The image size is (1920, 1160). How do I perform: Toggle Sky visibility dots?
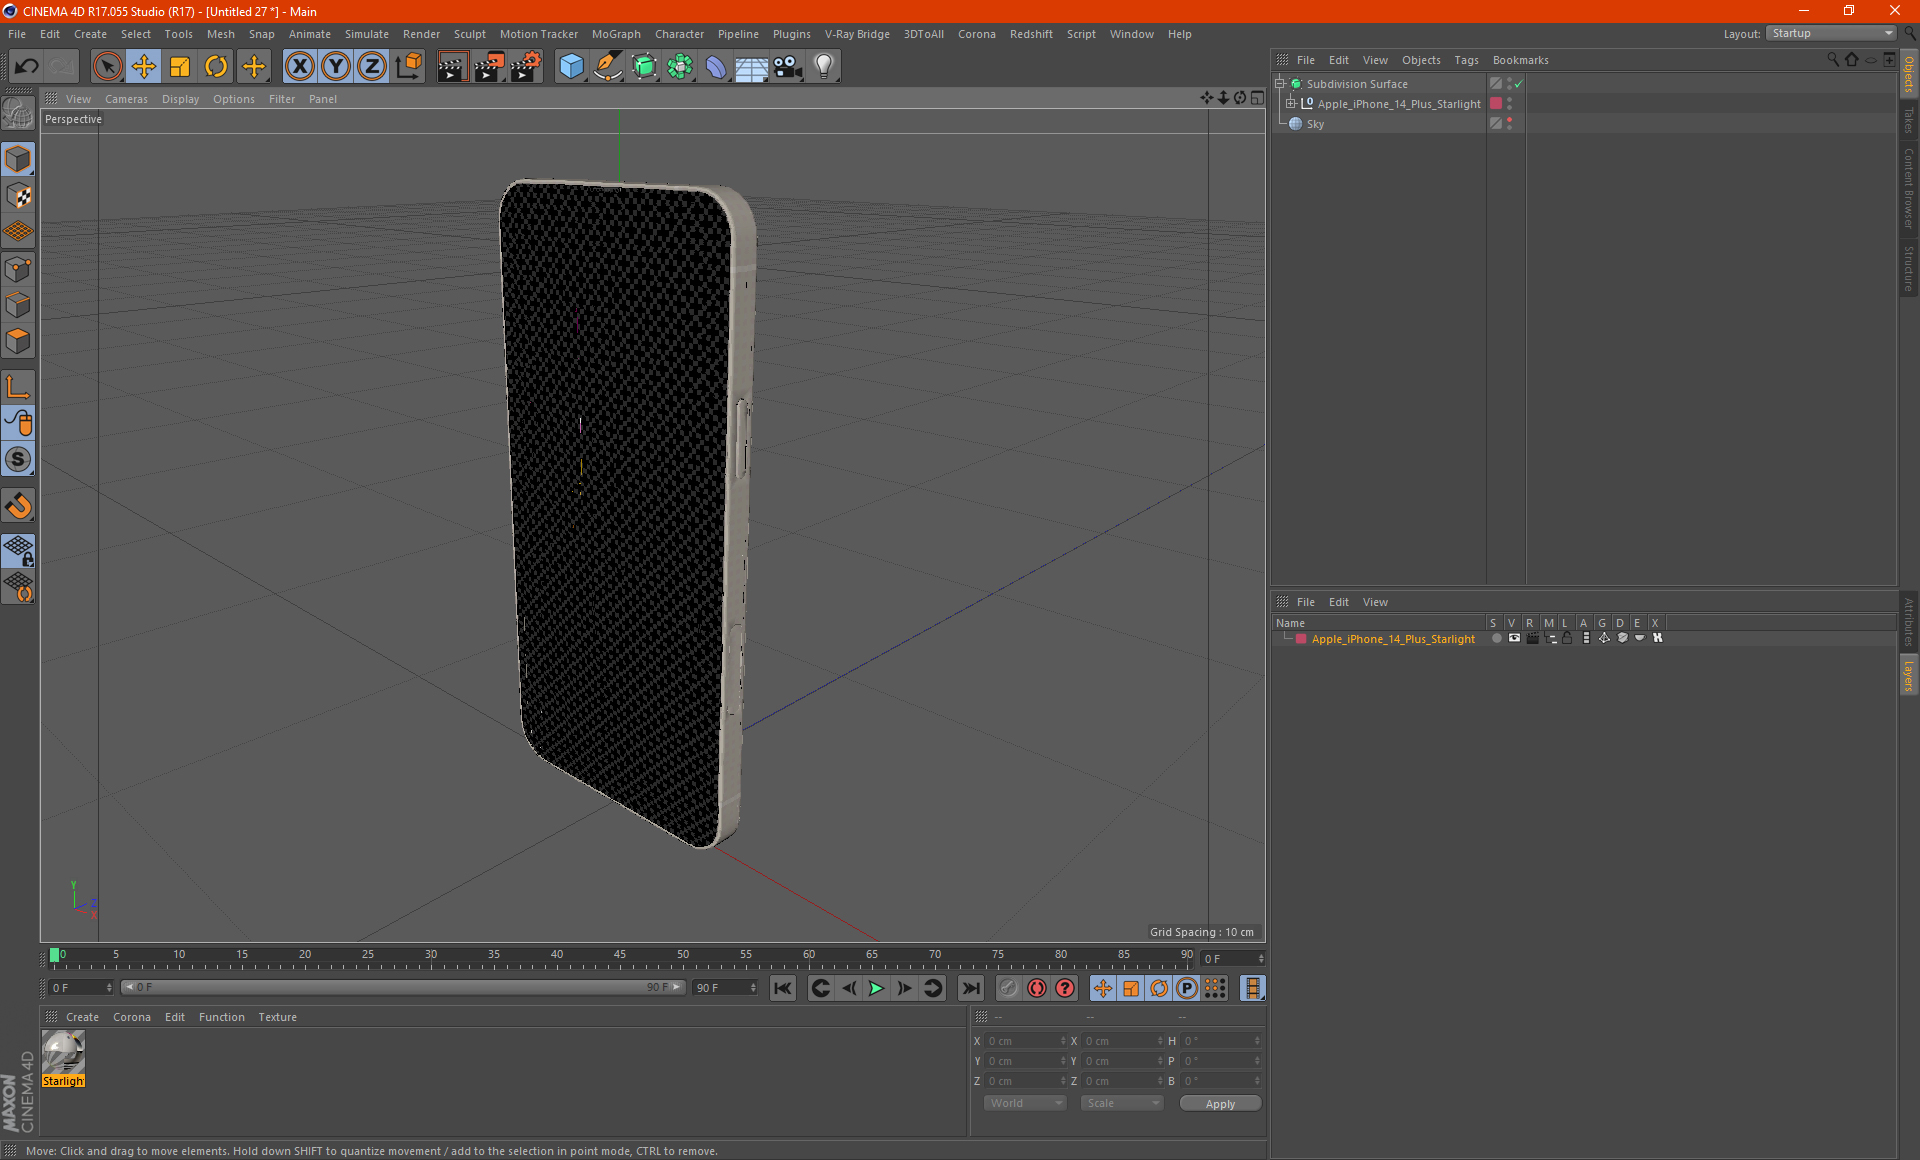[x=1509, y=124]
